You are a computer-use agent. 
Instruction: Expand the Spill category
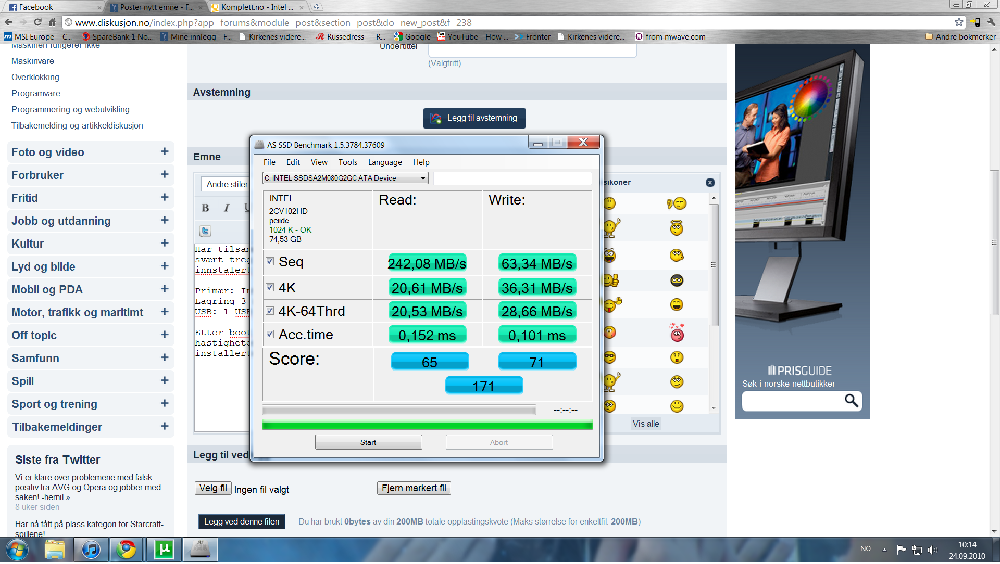[x=165, y=380]
